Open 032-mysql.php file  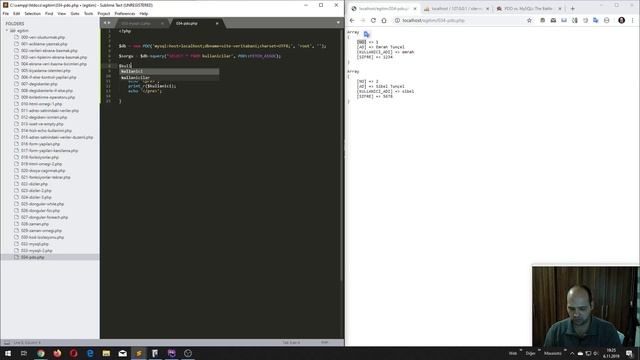(35, 244)
